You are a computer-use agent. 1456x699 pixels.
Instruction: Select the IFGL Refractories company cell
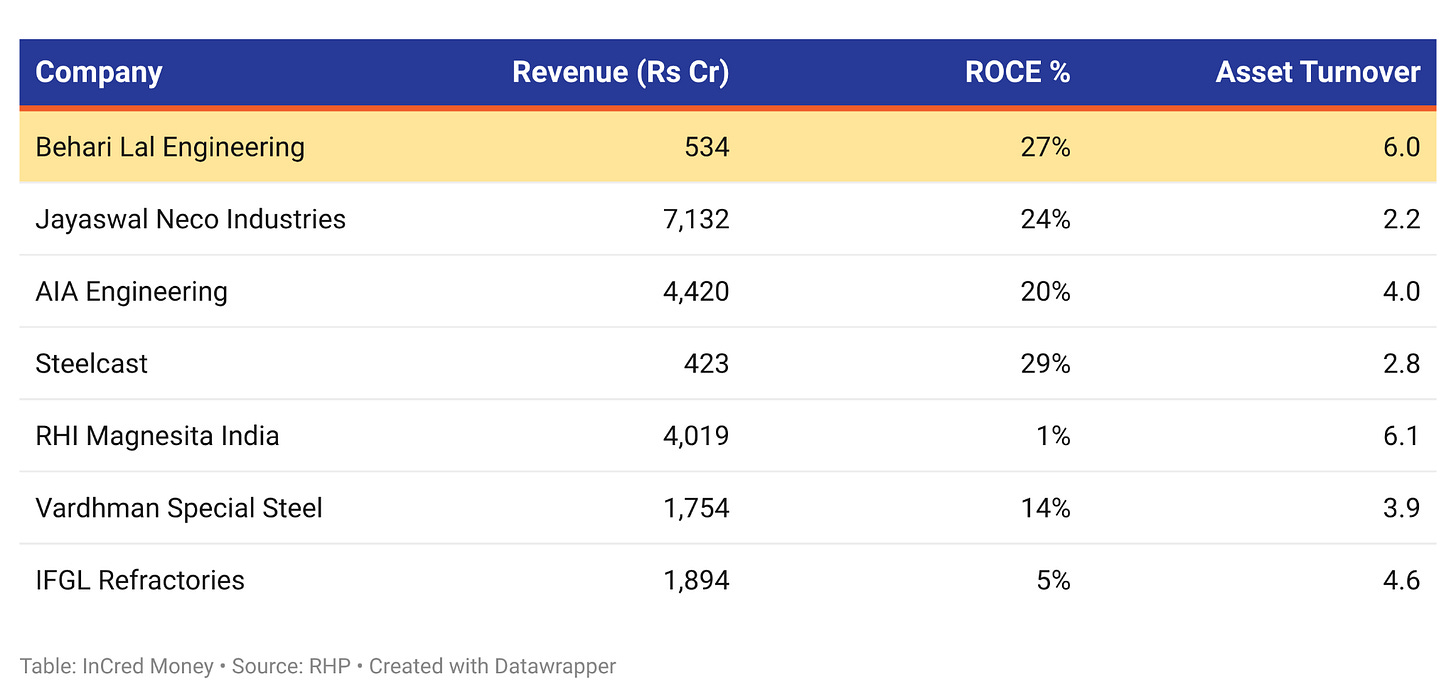click(140, 580)
